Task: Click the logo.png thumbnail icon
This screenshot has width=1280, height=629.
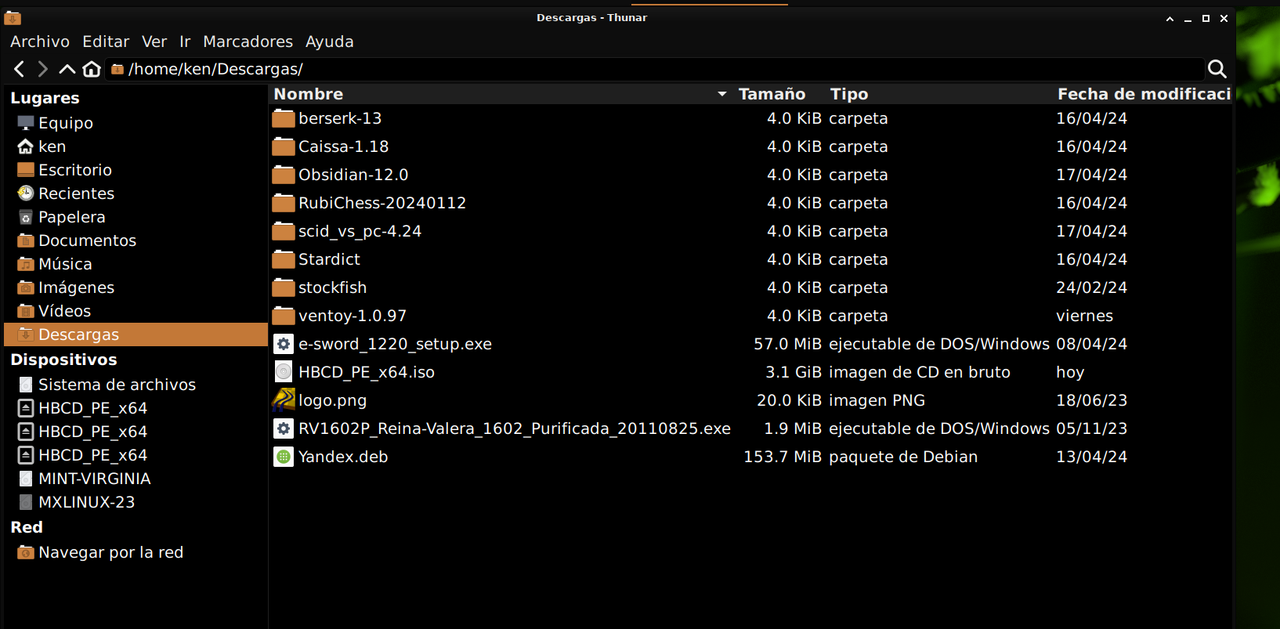Action: tap(284, 400)
